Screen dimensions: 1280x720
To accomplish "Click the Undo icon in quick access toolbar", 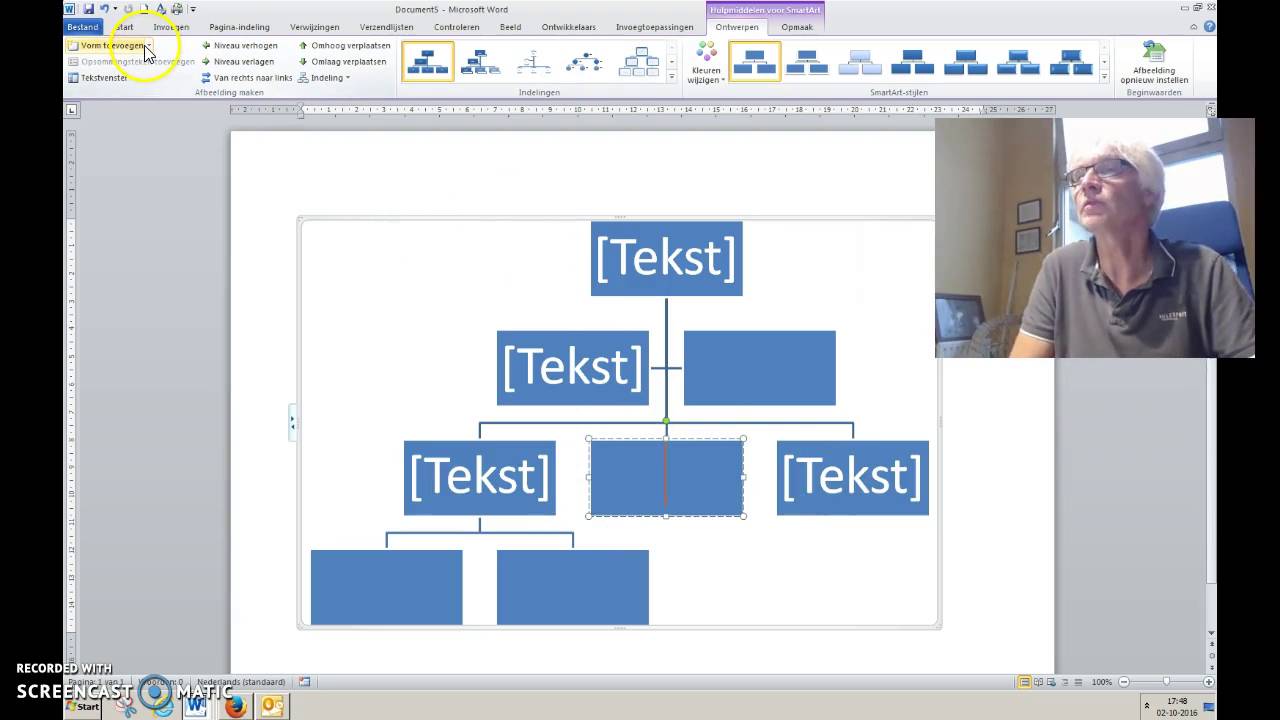I will tap(103, 9).
